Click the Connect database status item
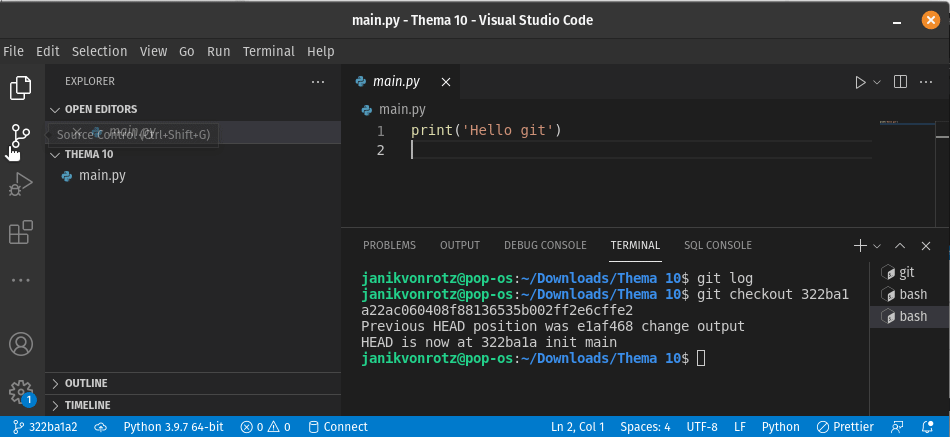Screen dimensions: 950x437 tap(337, 427)
